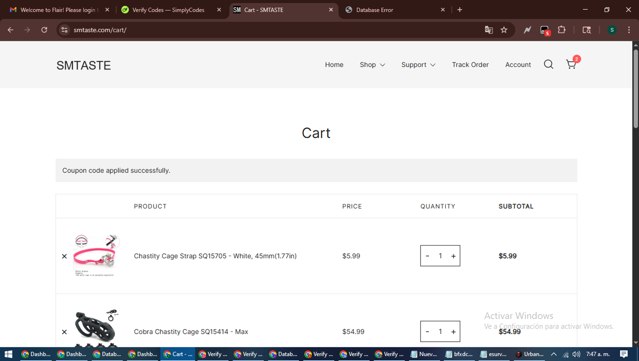
Task: Decrease quantity of Chastity Cage Strap
Action: pos(427,256)
